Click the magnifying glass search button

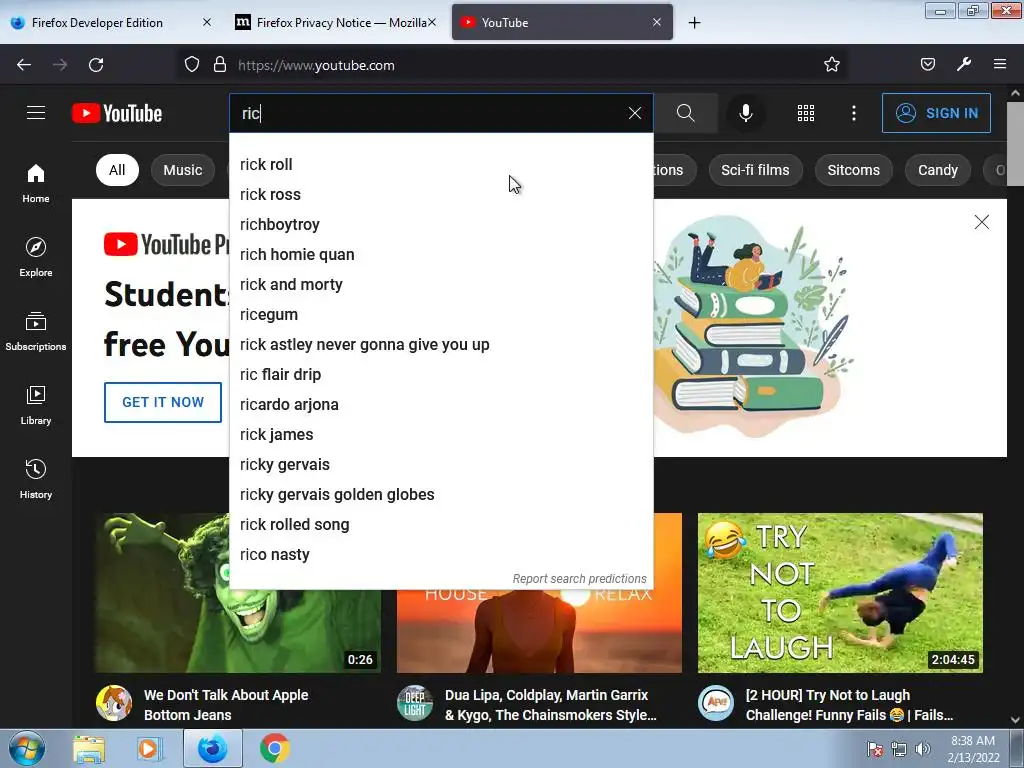(x=685, y=113)
